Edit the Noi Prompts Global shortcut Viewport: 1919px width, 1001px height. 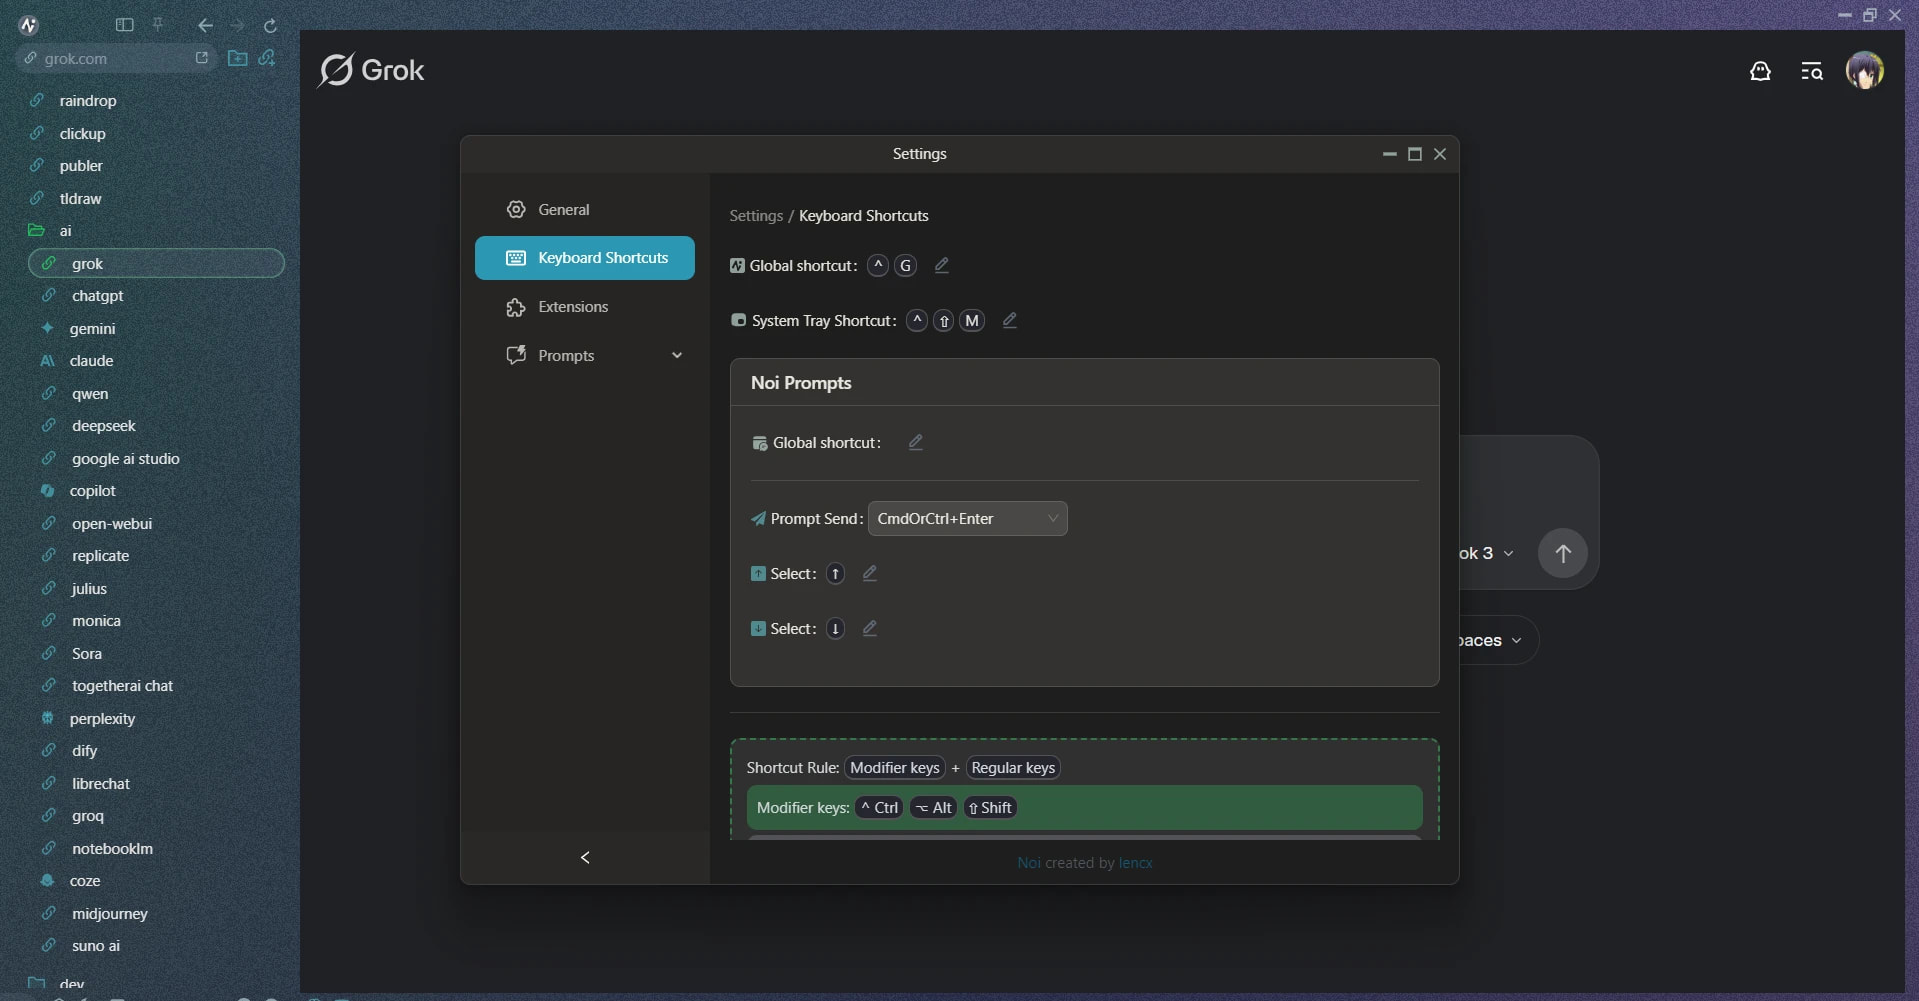915,442
